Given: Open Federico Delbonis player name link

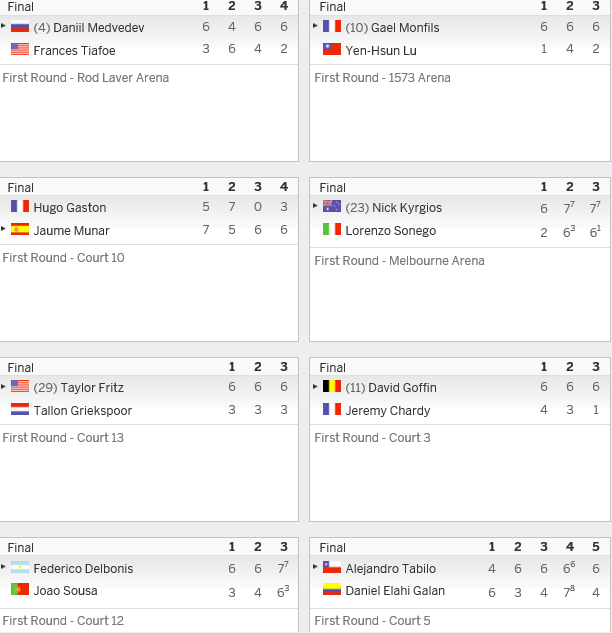Looking at the screenshot, I should (83, 568).
